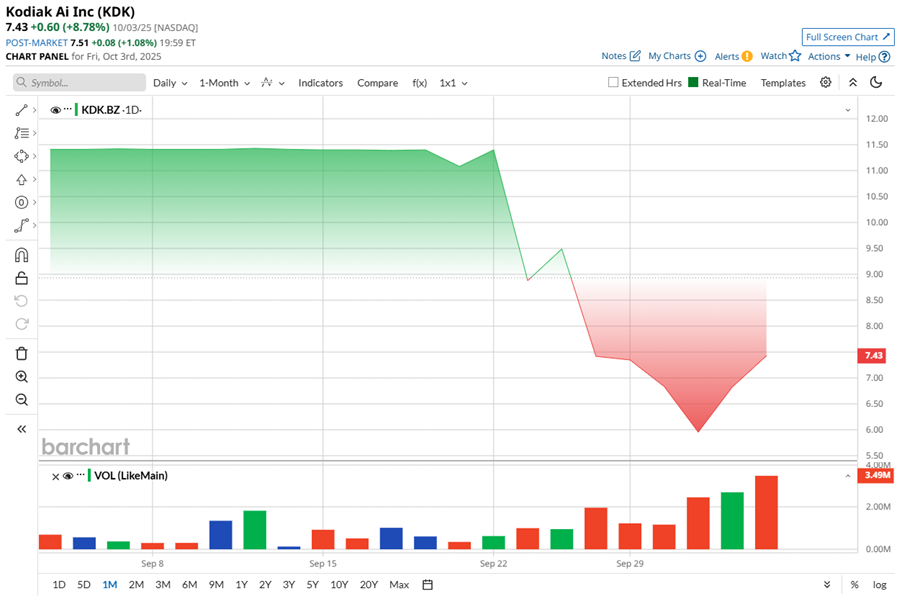This screenshot has width=902, height=604.
Task: Open the Actions dropdown menu
Action: [x=829, y=56]
